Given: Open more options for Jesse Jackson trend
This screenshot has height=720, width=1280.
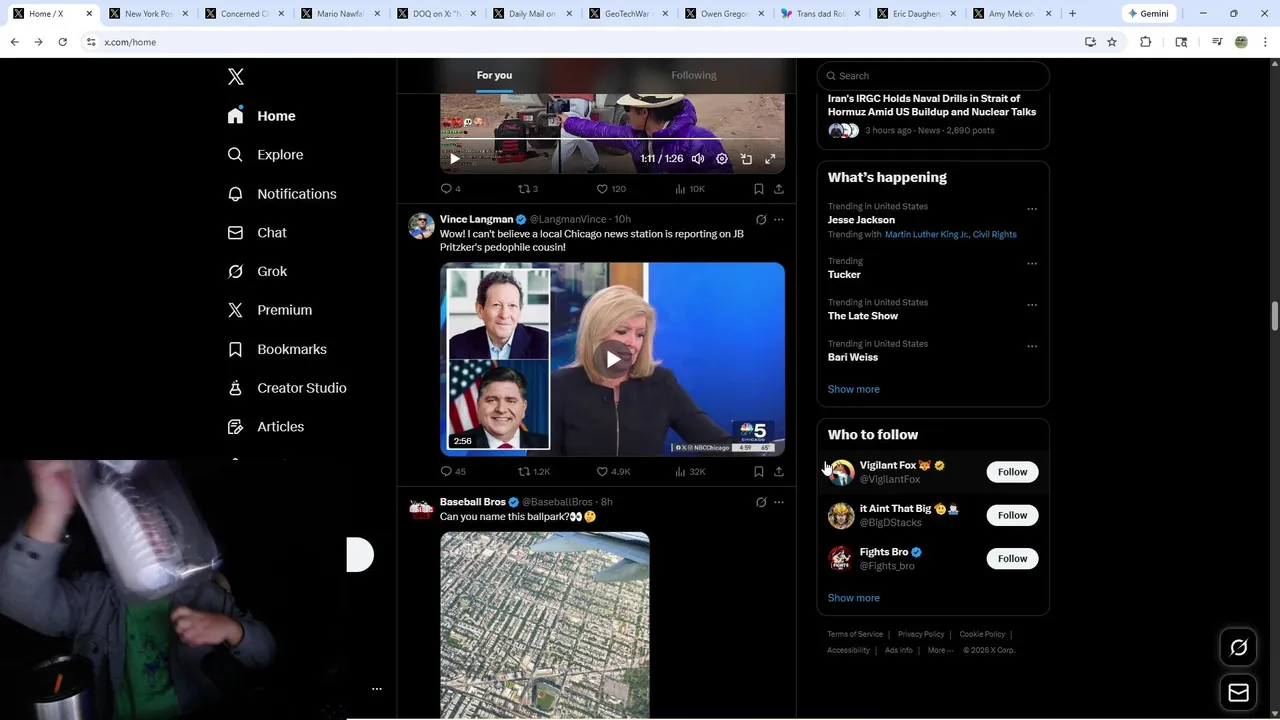Looking at the screenshot, I should pyautogui.click(x=1032, y=210).
